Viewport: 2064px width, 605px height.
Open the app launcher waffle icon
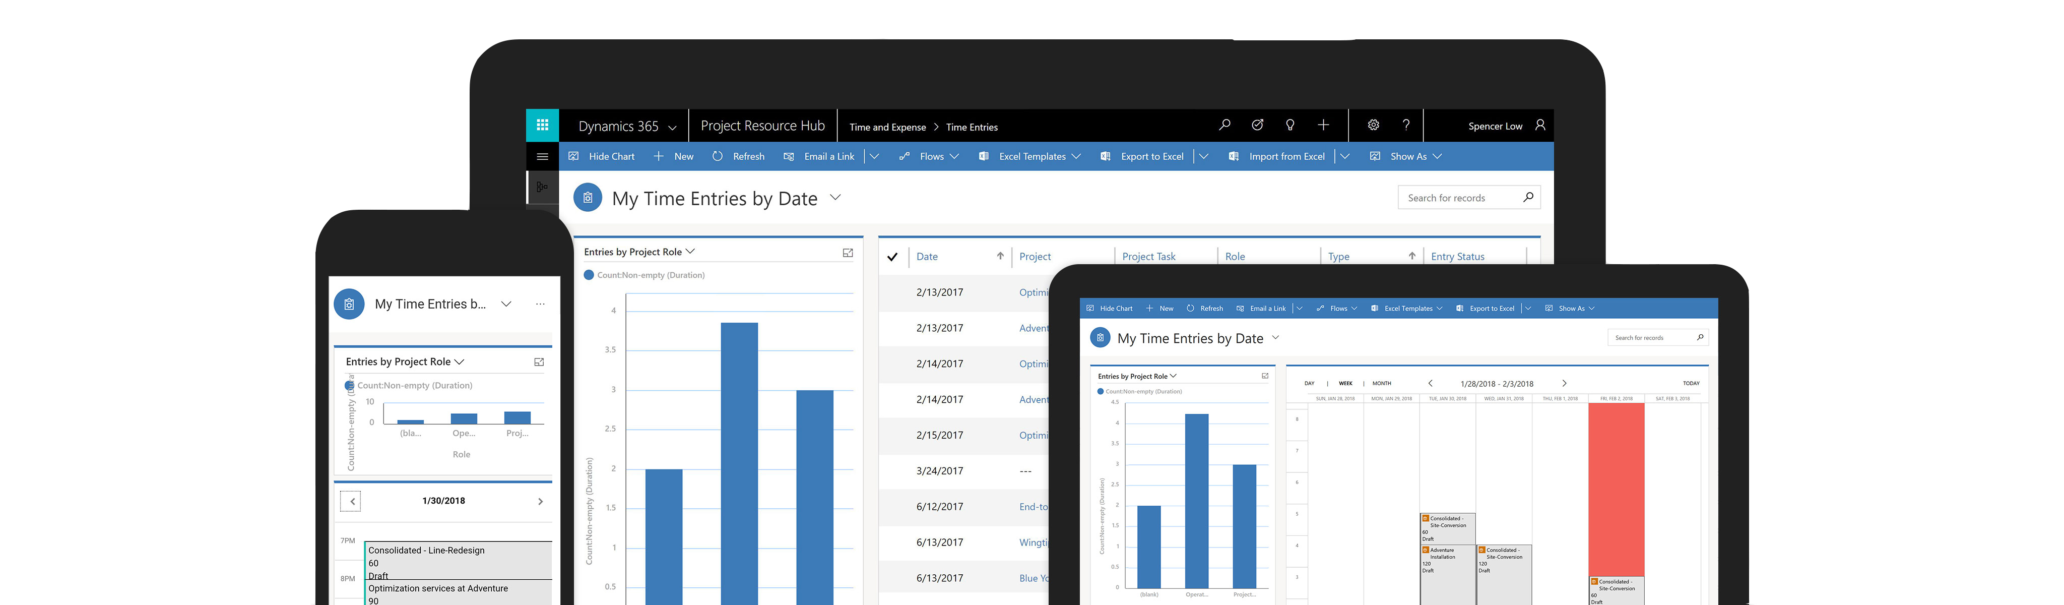542,125
